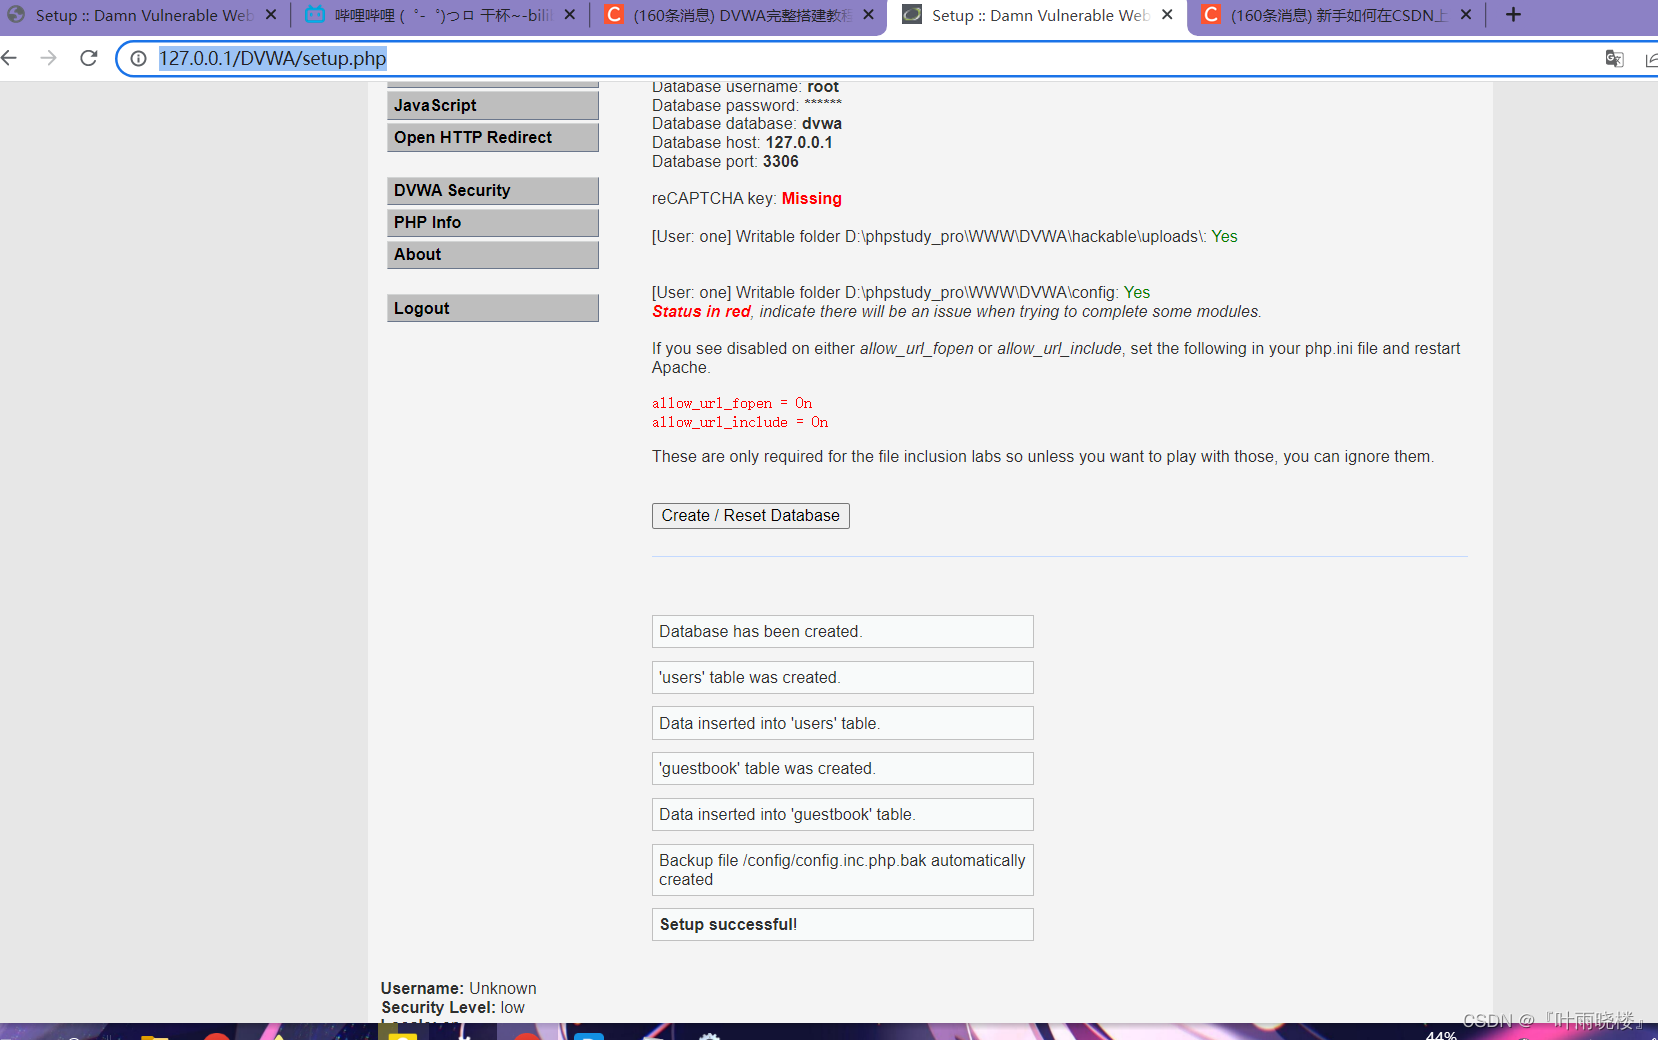
Task: Open the Google Translate icon in address bar
Action: (x=1614, y=58)
